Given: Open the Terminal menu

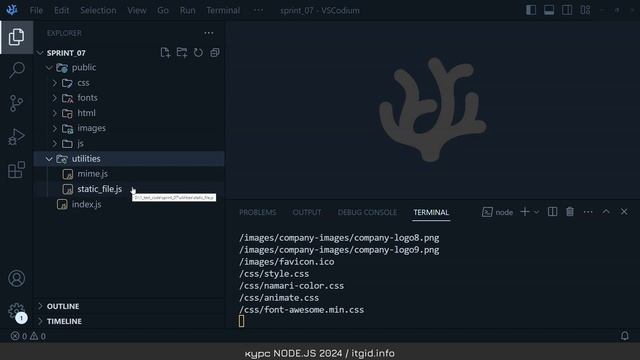Looking at the screenshot, I should coord(223,11).
